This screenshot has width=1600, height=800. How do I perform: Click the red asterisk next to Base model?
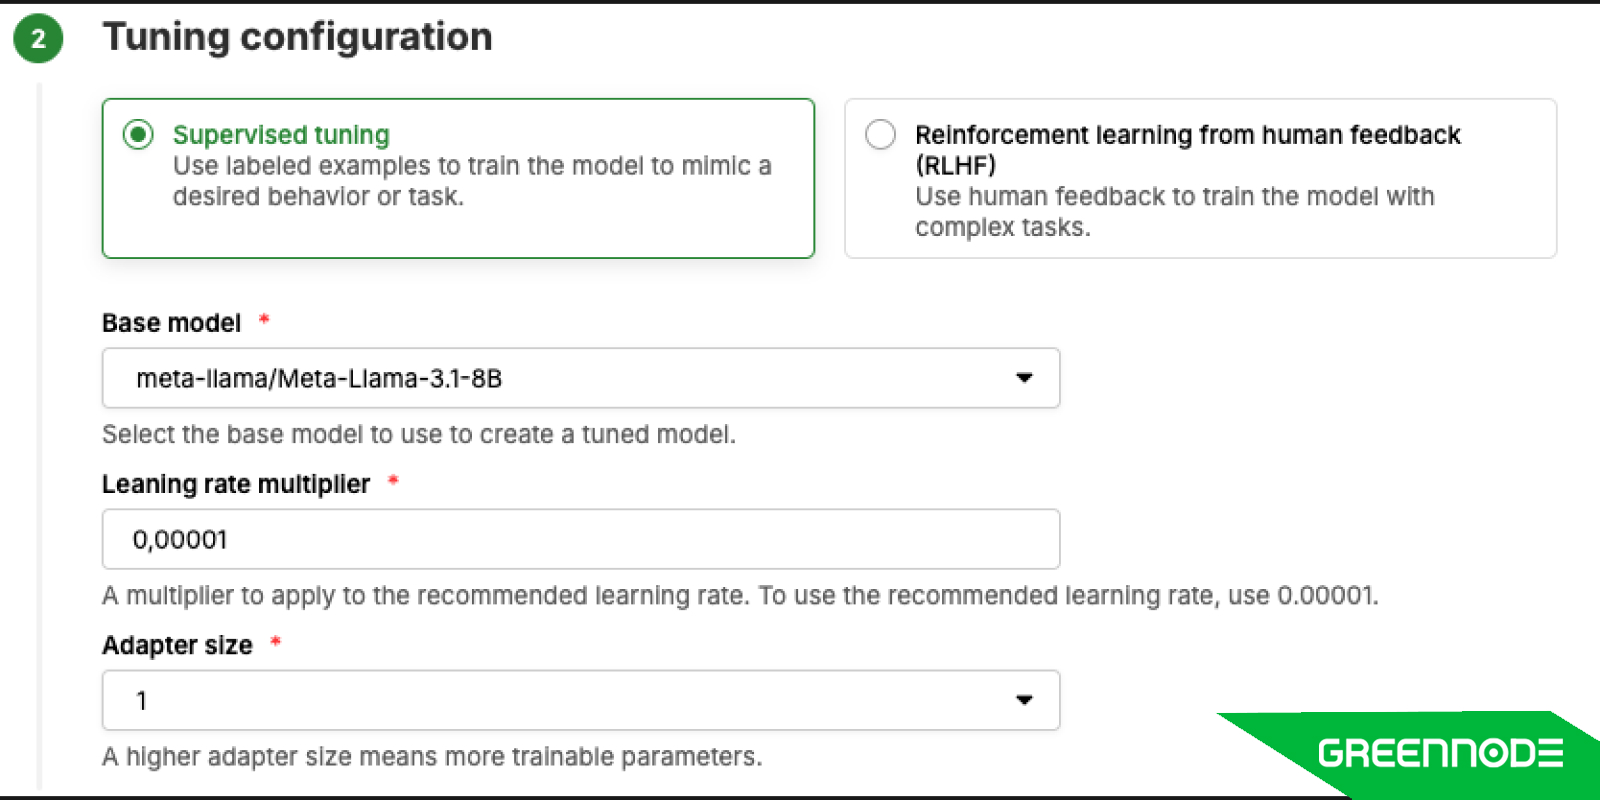tap(264, 320)
